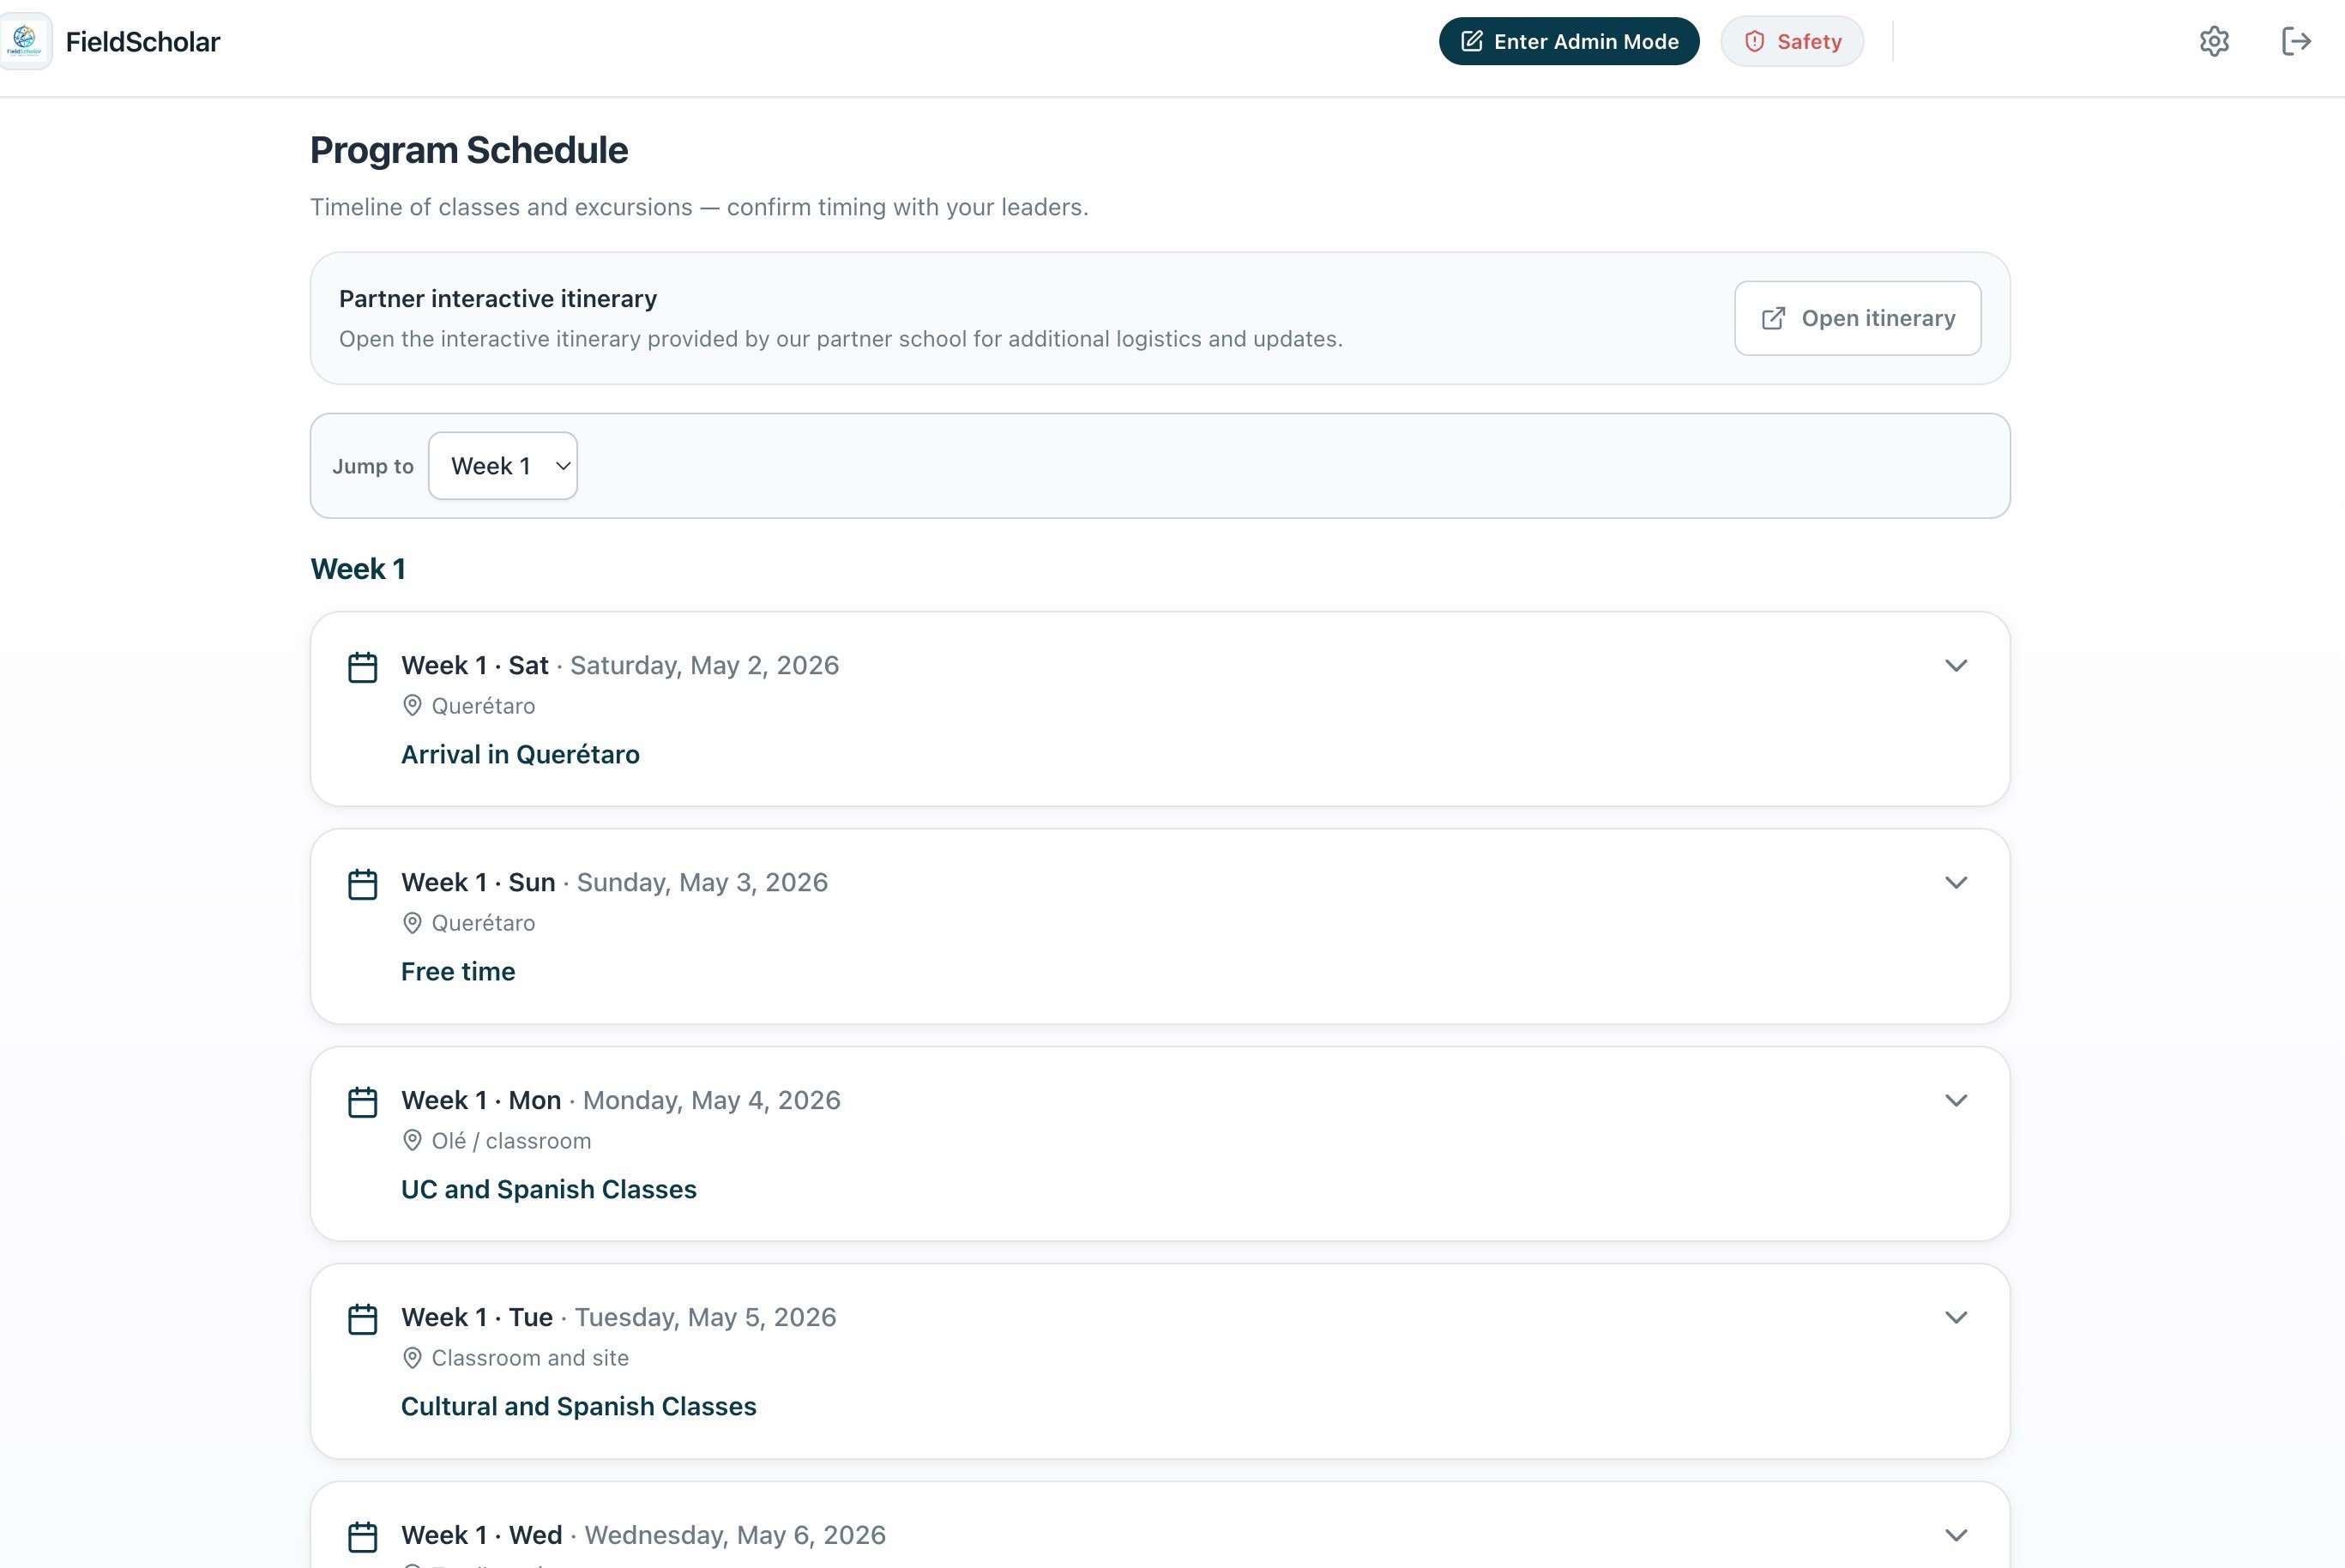Screen dimensions: 2345x1568
Task: Click the logout arrow icon
Action: pos(2296,41)
